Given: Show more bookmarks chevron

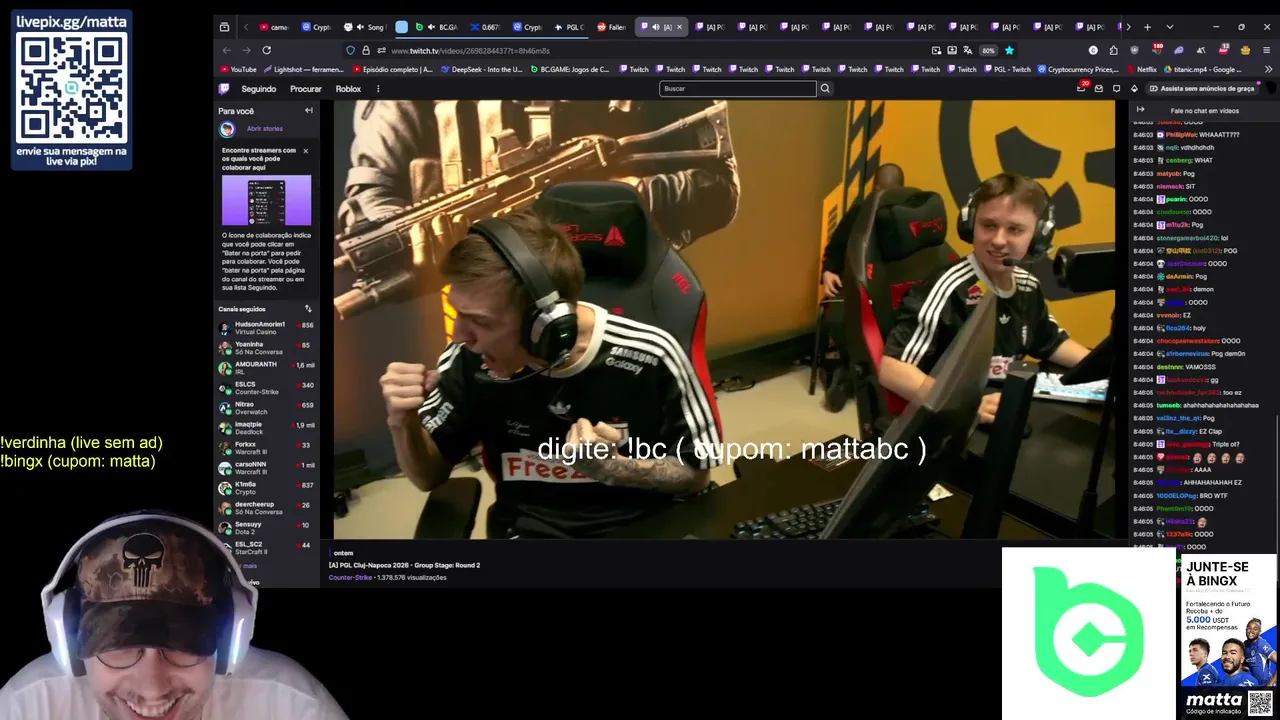Looking at the screenshot, I should click(1269, 70).
